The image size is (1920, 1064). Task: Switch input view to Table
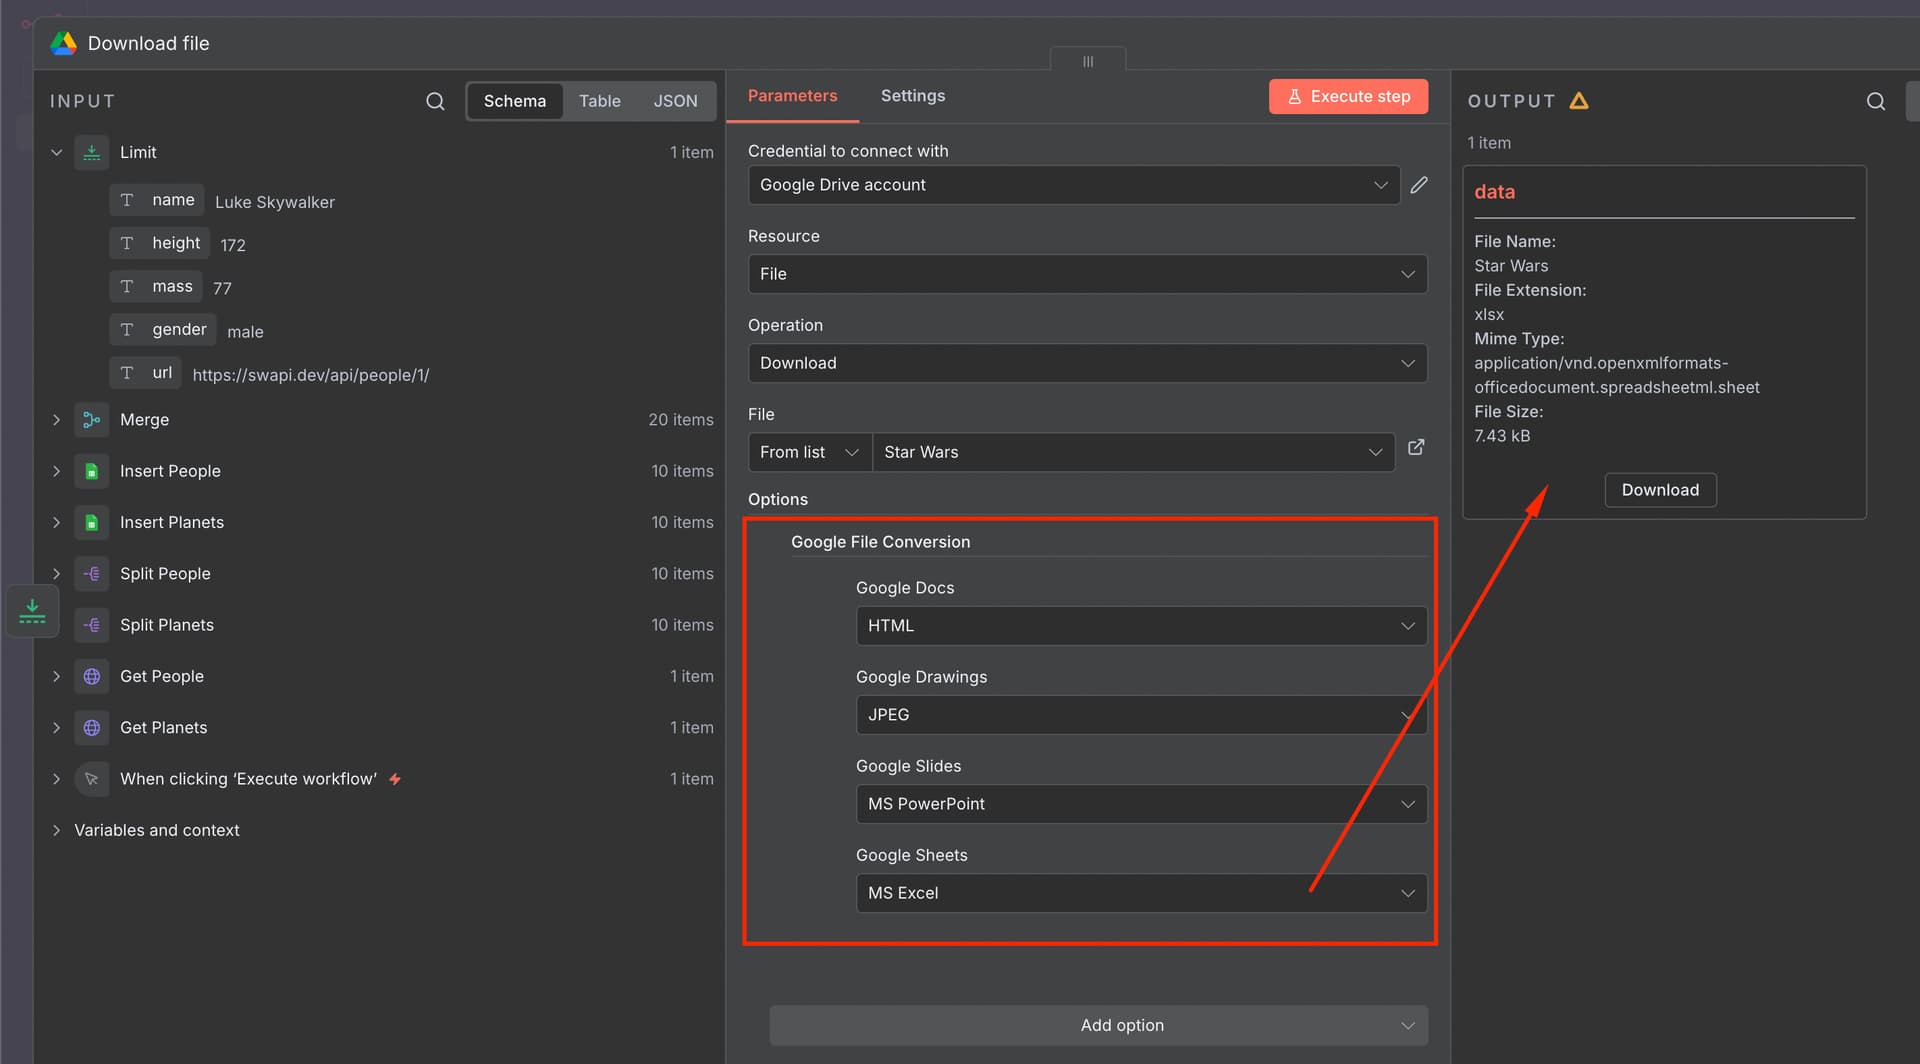click(x=599, y=101)
